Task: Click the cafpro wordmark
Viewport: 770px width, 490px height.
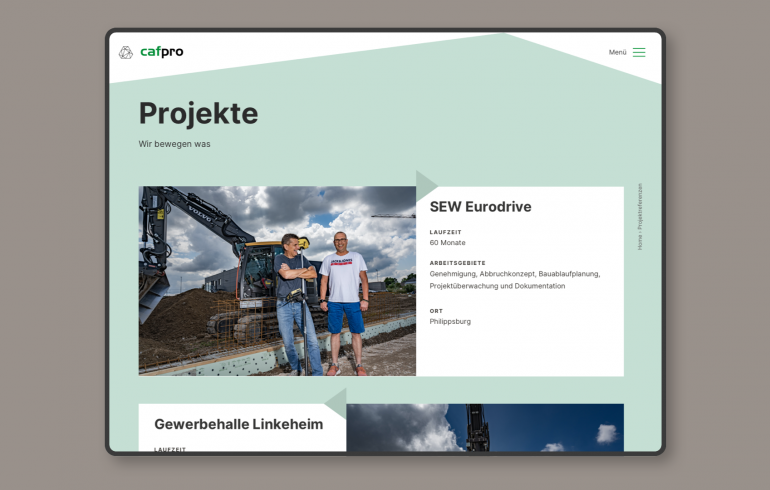Action: [x=162, y=52]
